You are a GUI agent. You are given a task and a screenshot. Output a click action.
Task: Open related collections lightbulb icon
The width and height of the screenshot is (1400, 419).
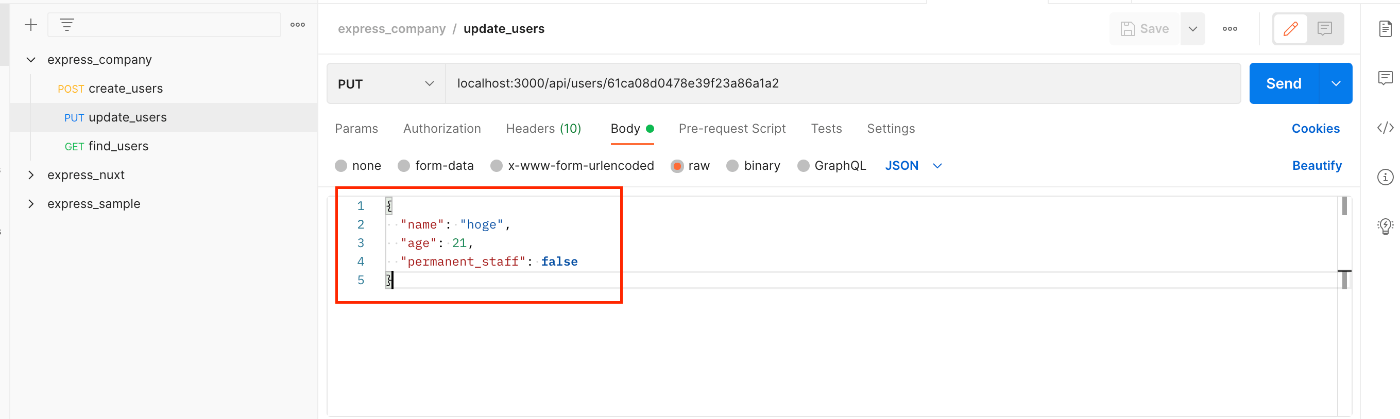(1385, 226)
